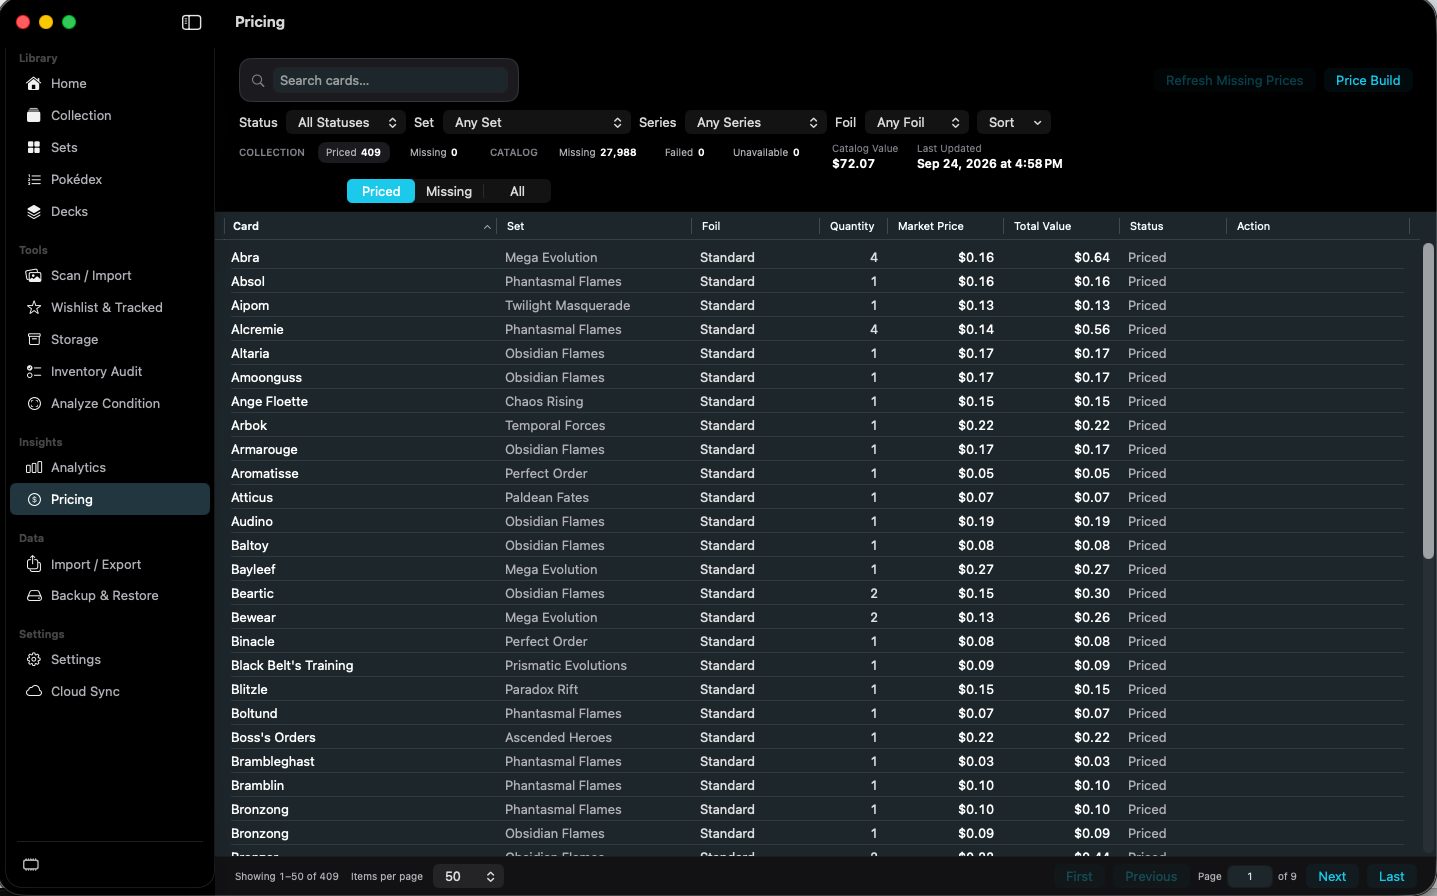Click Paradox Rift set cell
Screen dimensions: 1437x896
point(541,689)
